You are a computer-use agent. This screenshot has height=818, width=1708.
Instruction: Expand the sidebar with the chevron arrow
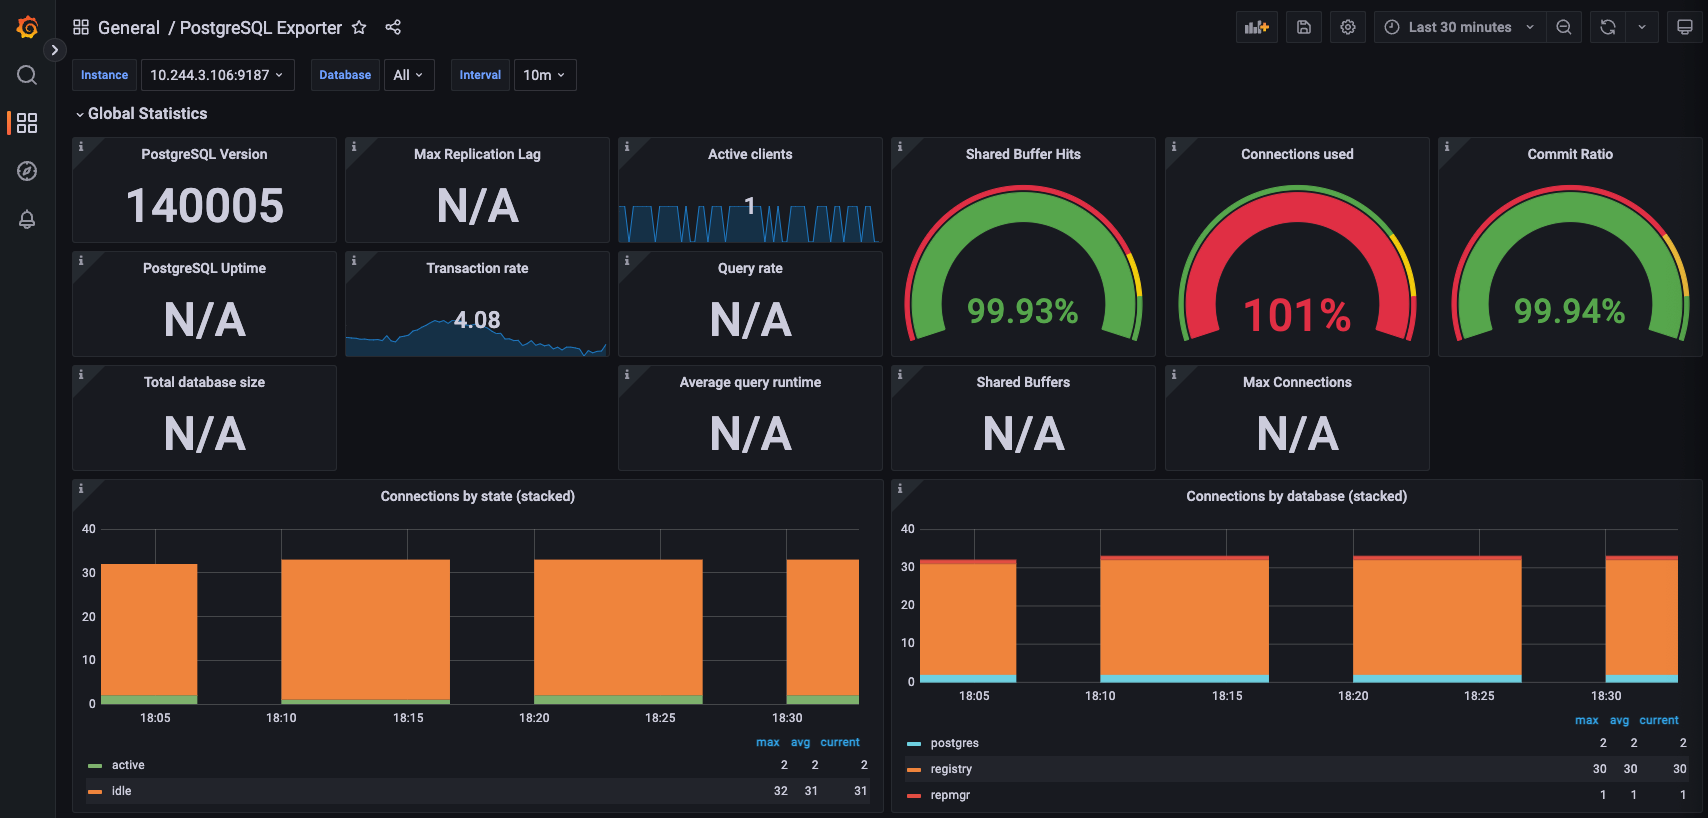55,50
